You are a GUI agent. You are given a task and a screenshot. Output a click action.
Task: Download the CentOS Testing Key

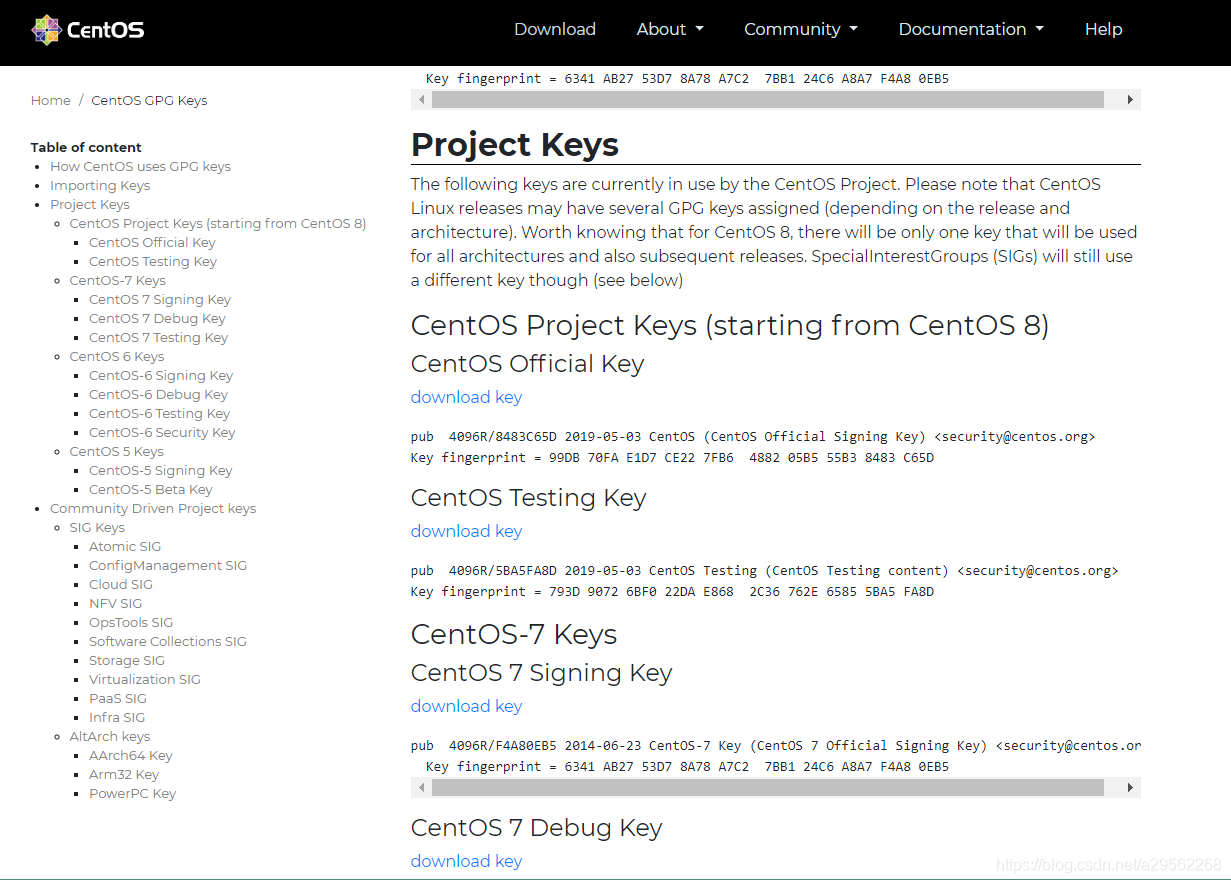pos(466,531)
